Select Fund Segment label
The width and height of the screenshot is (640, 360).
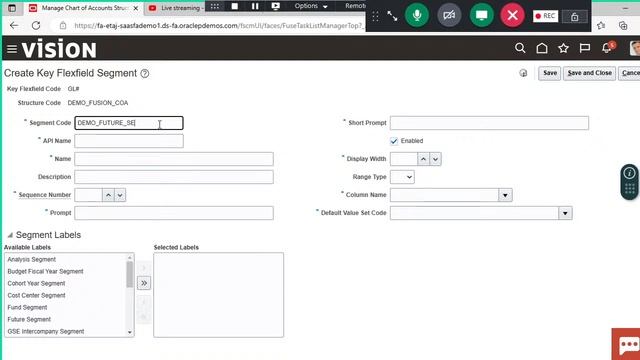coord(27,307)
